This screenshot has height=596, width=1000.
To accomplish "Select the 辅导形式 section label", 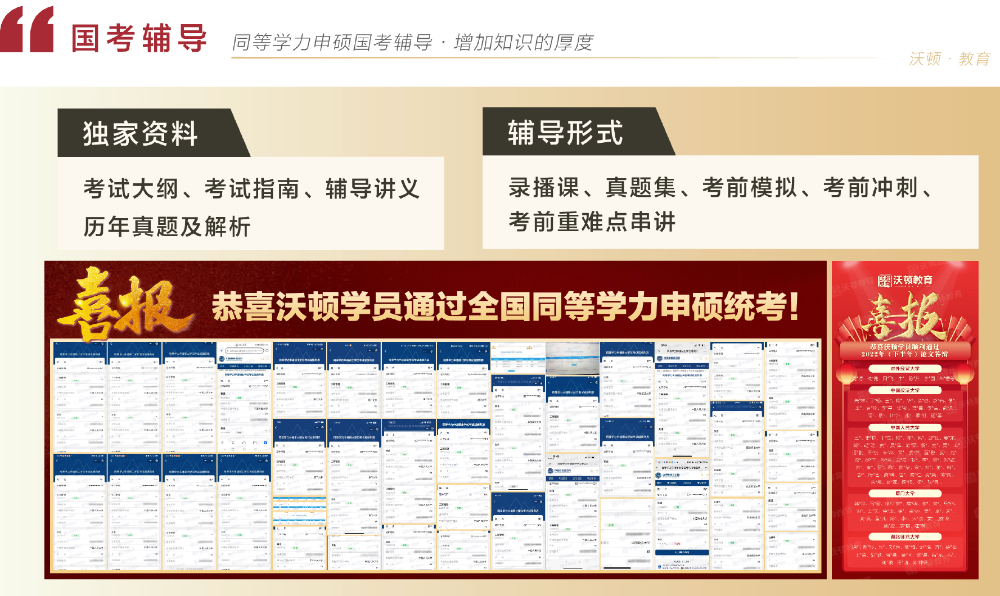I will tap(565, 133).
